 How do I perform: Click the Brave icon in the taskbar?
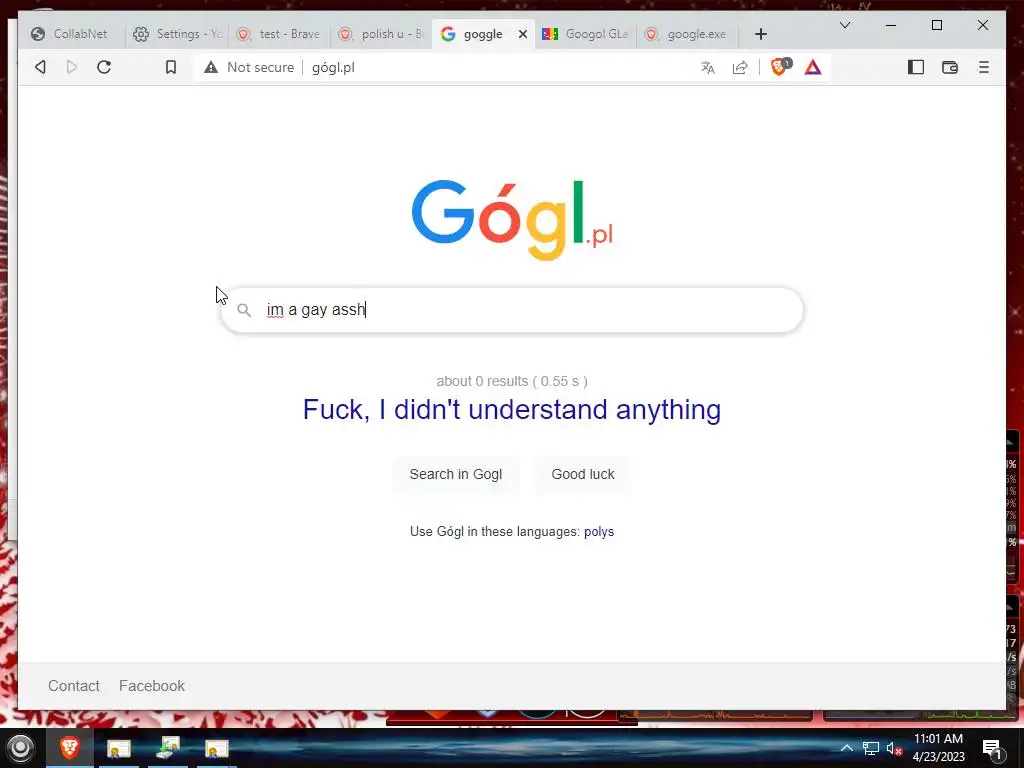click(70, 748)
